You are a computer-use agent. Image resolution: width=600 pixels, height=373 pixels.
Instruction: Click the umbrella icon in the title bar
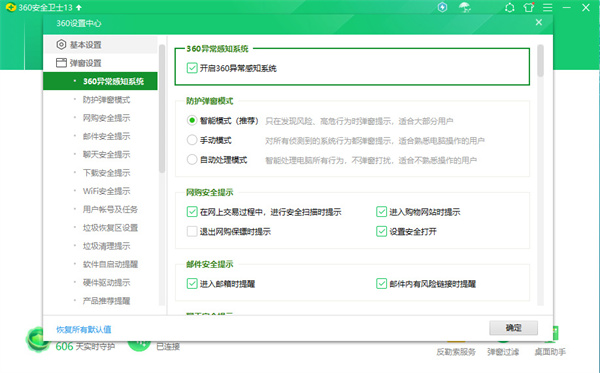coord(465,7)
